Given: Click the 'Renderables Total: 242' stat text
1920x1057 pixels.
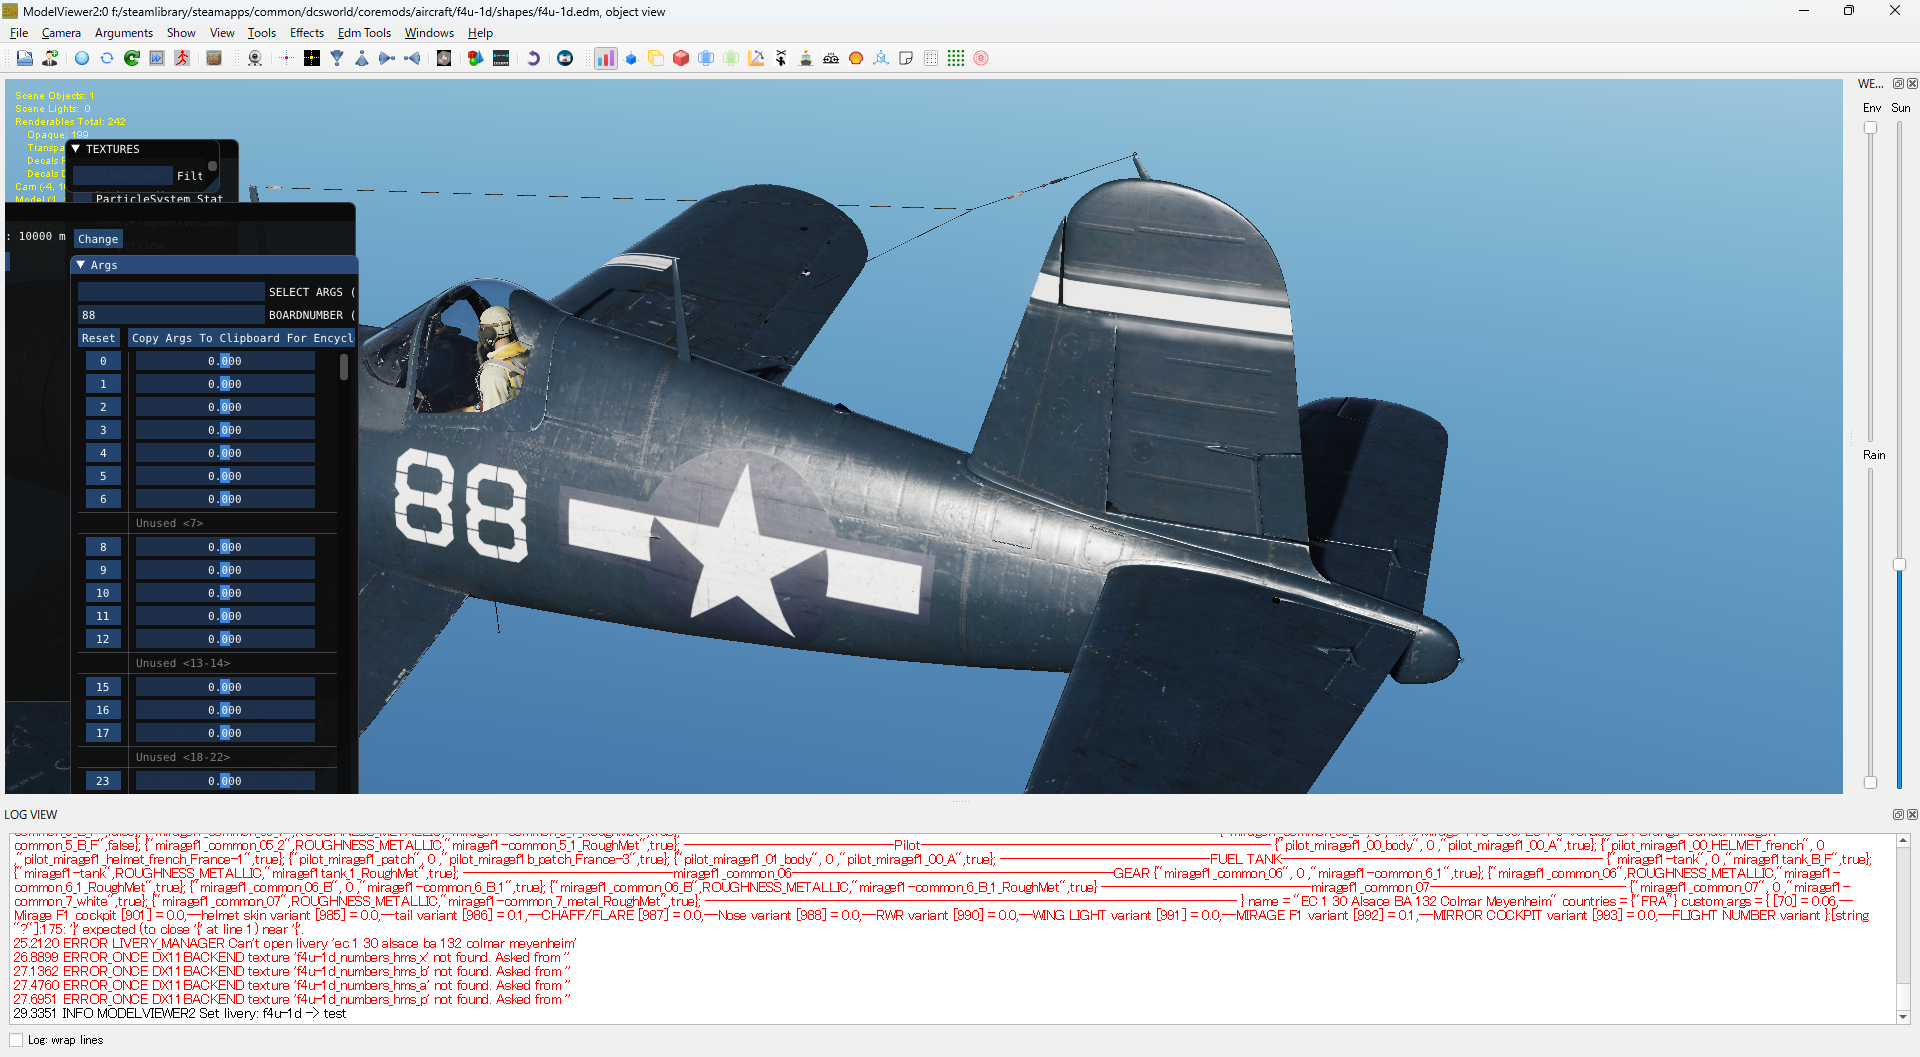Looking at the screenshot, I should click(x=70, y=122).
